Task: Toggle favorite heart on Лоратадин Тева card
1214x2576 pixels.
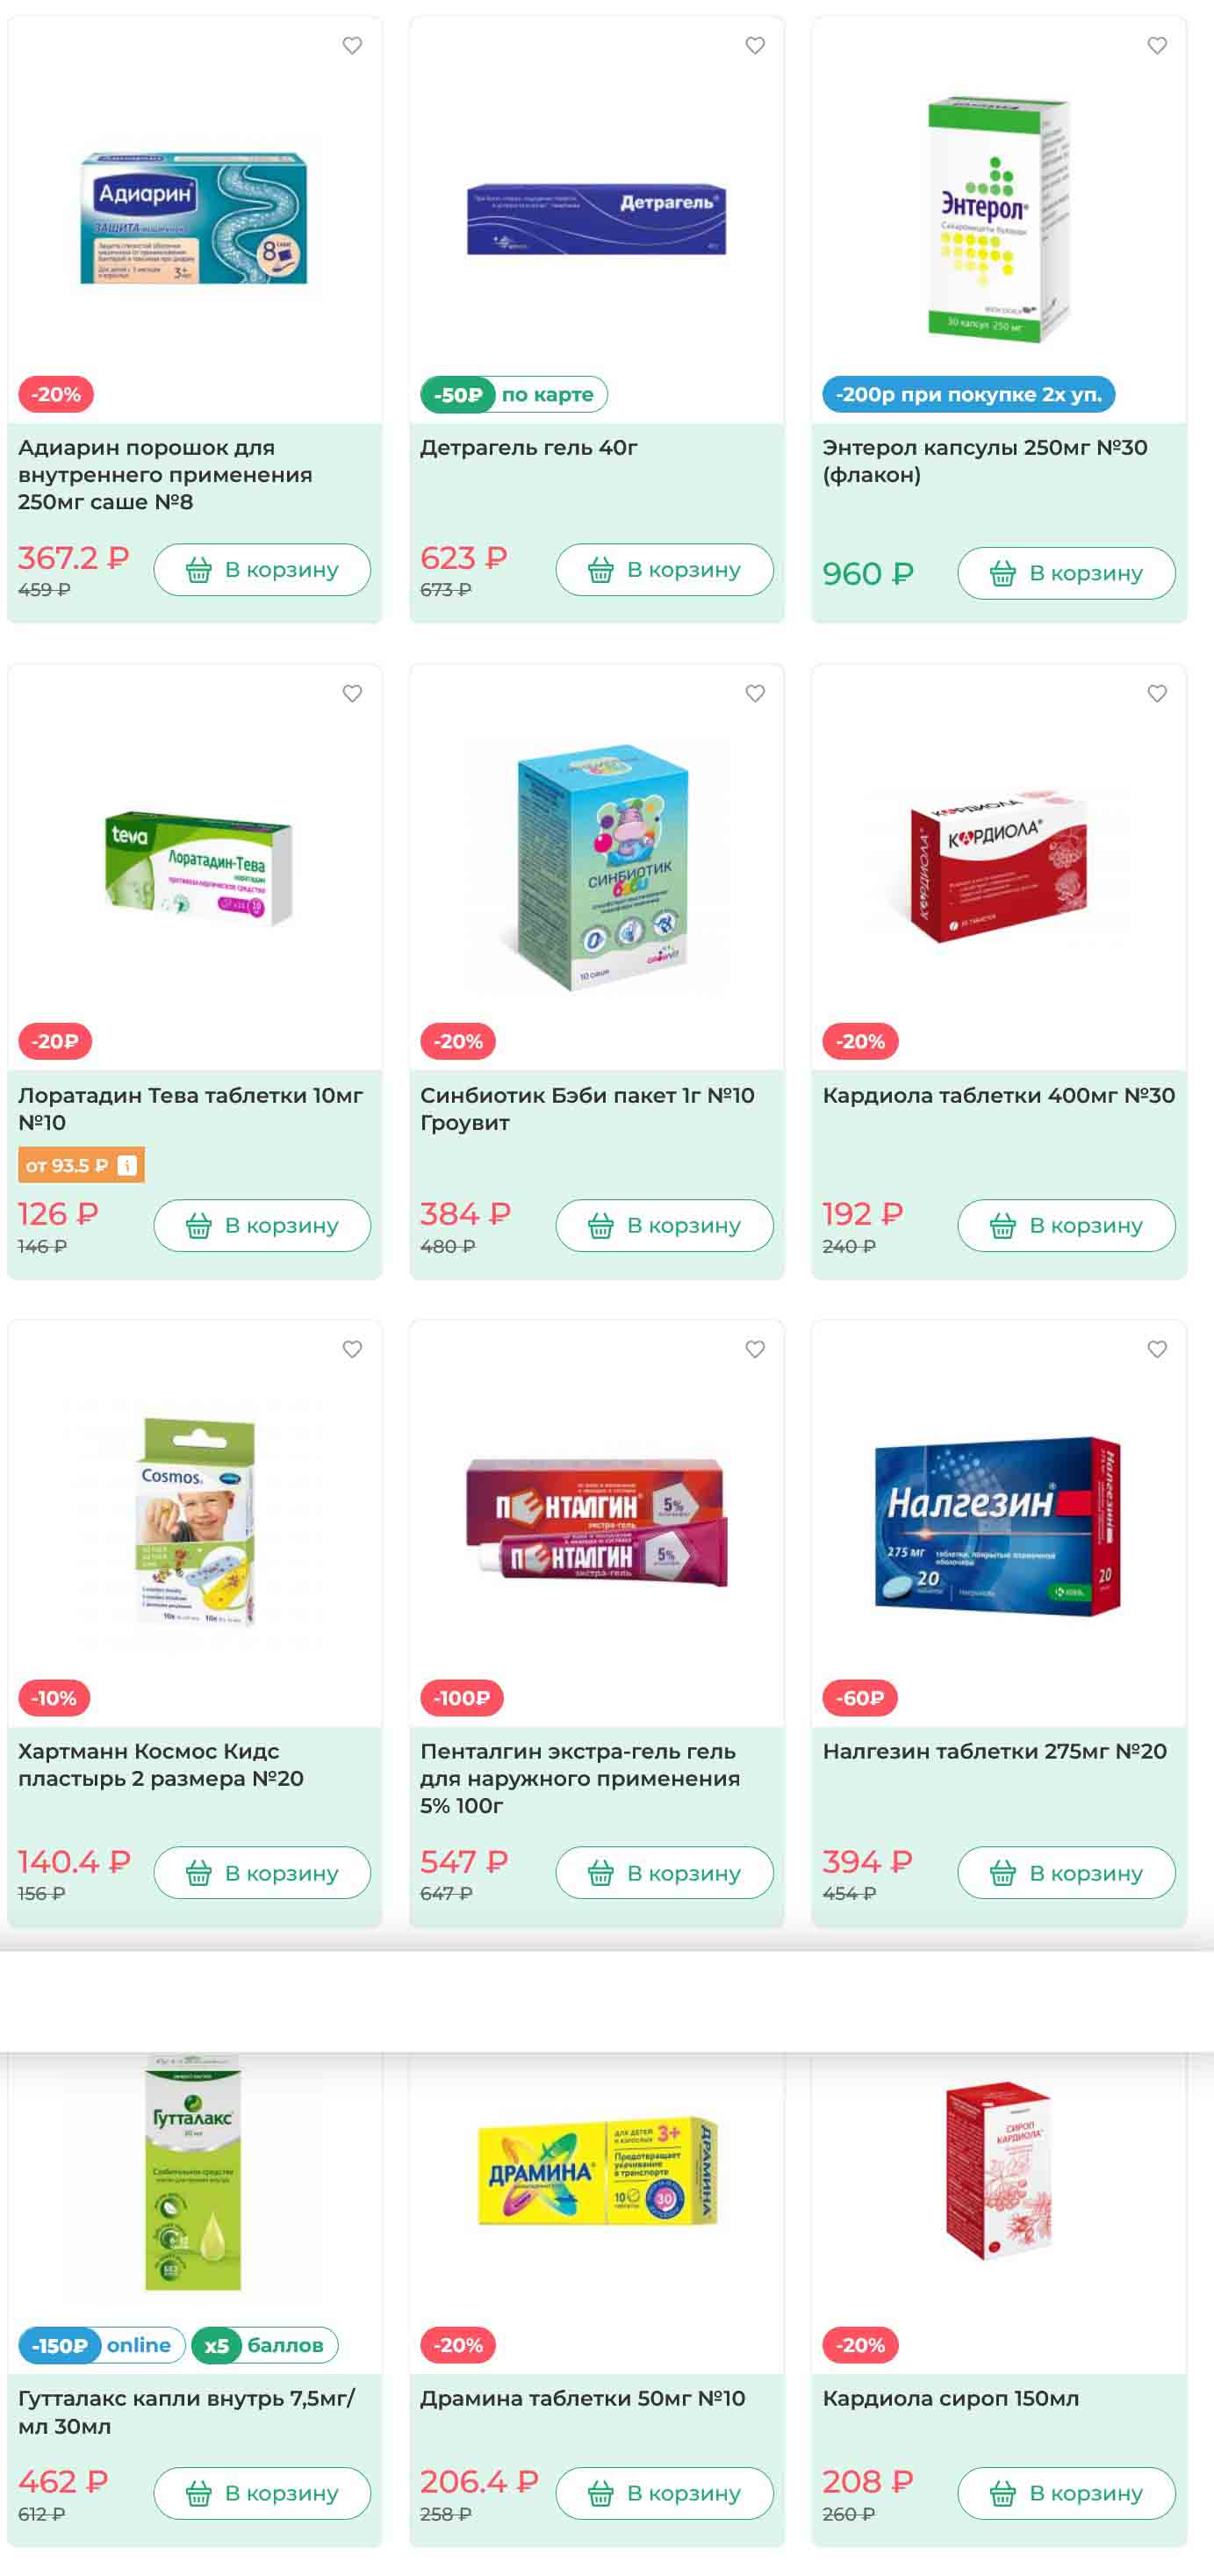Action: [x=352, y=693]
